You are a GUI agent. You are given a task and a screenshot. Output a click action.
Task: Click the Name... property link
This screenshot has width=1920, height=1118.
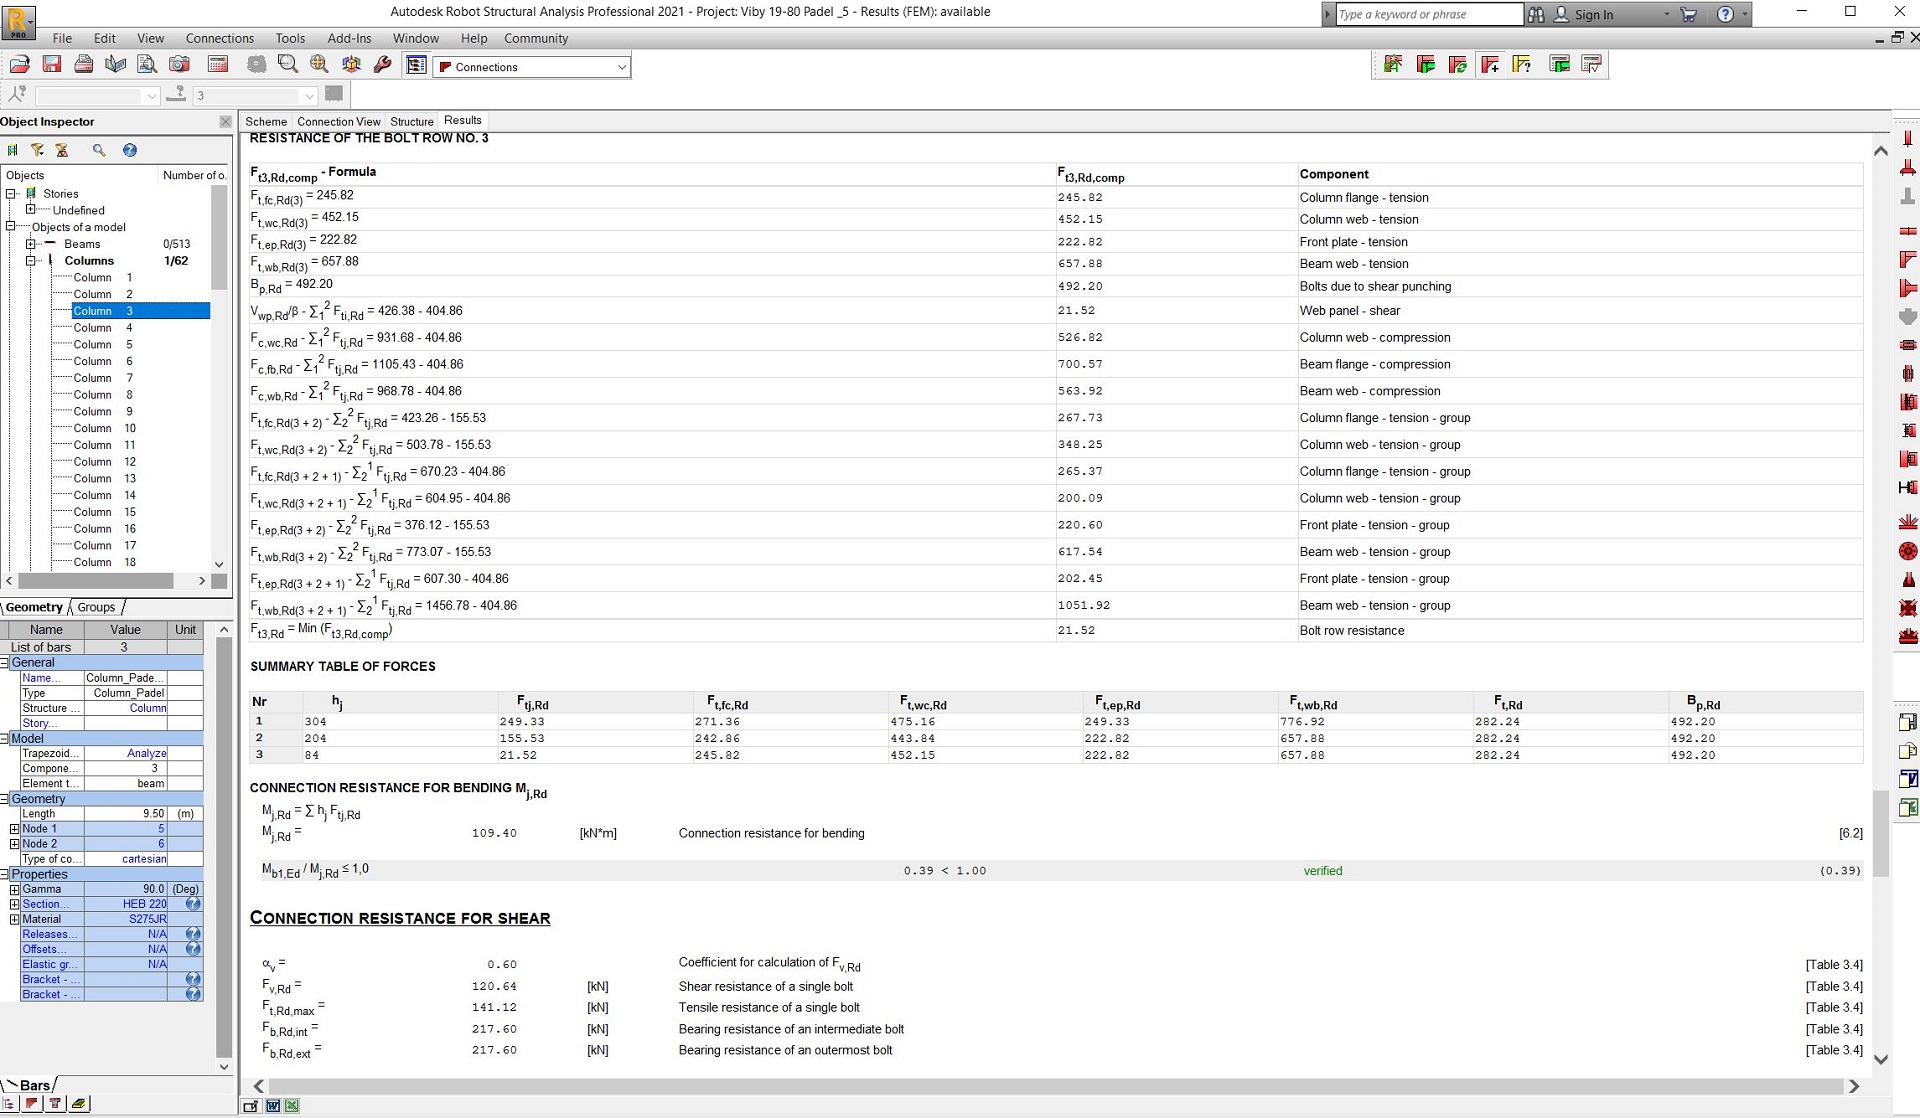[x=40, y=678]
